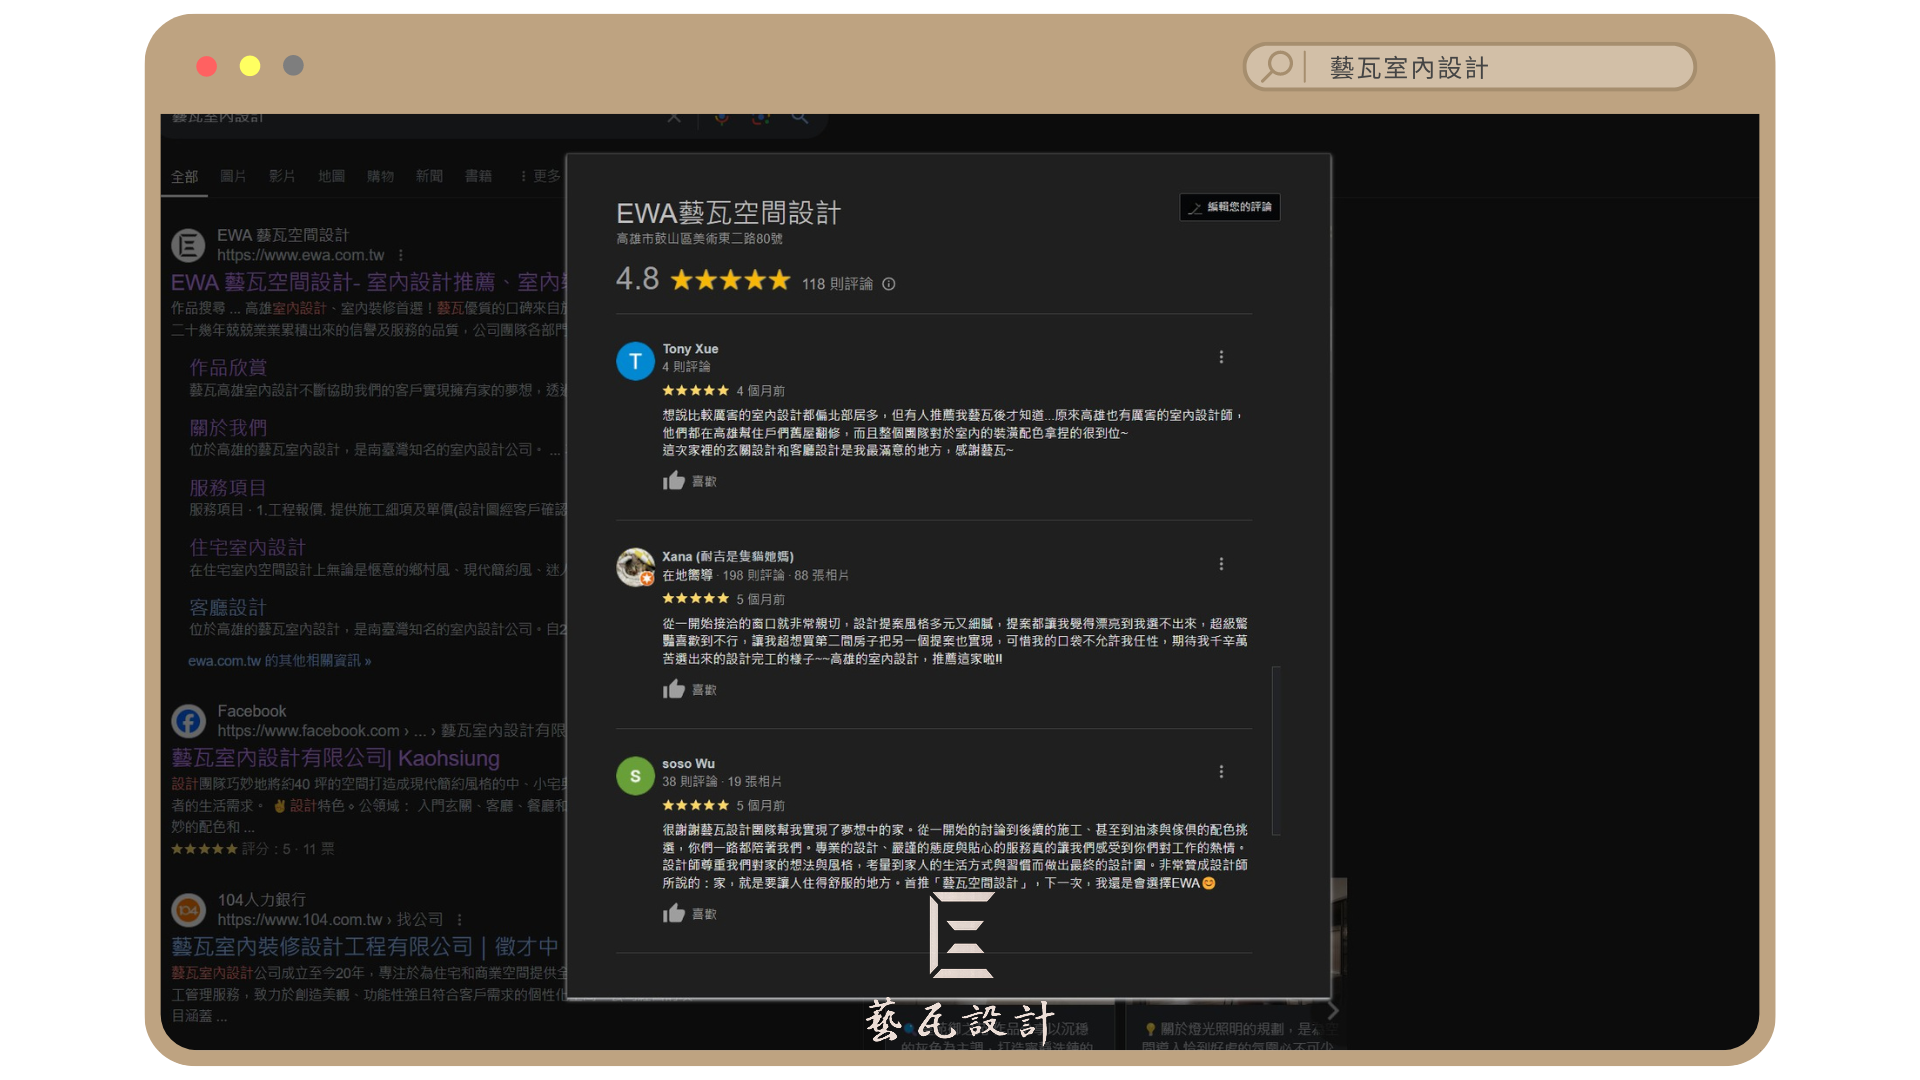The image size is (1920, 1080).
Task: Click ewa.com.tw 的其他相關資訊 link
Action: [279, 661]
